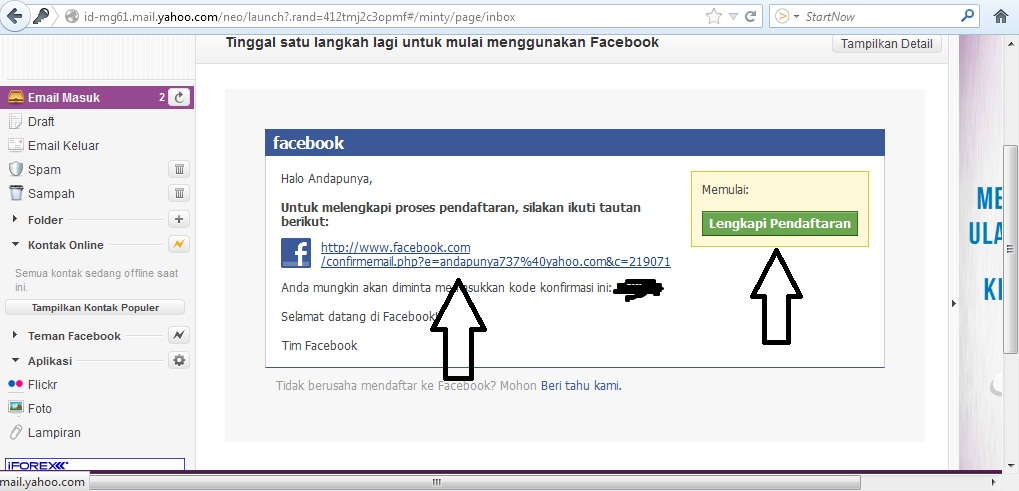This screenshot has width=1019, height=491.
Task: Click the Facebook f logo icon
Action: 296,253
